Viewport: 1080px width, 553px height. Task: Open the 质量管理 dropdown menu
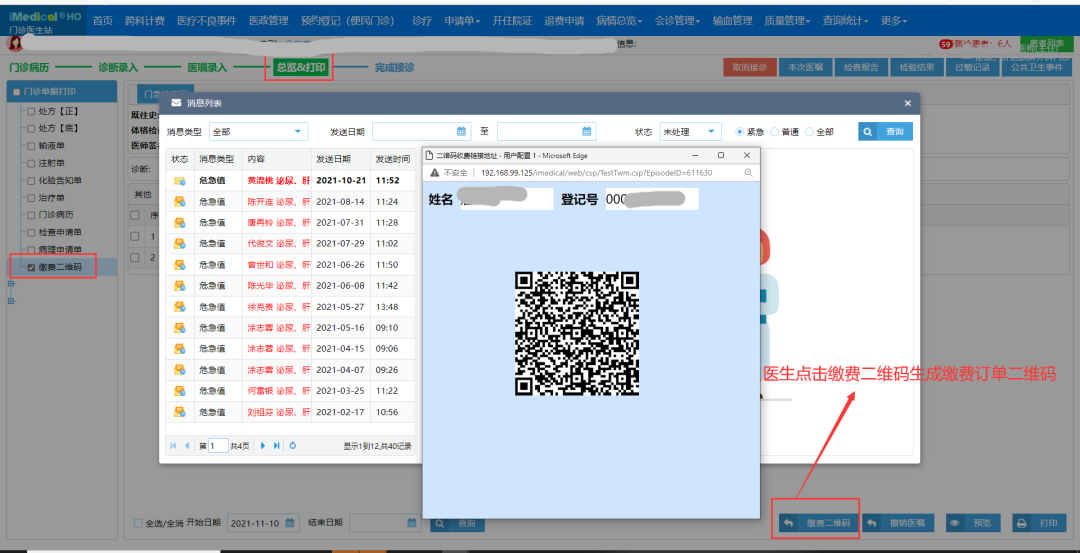tap(787, 21)
